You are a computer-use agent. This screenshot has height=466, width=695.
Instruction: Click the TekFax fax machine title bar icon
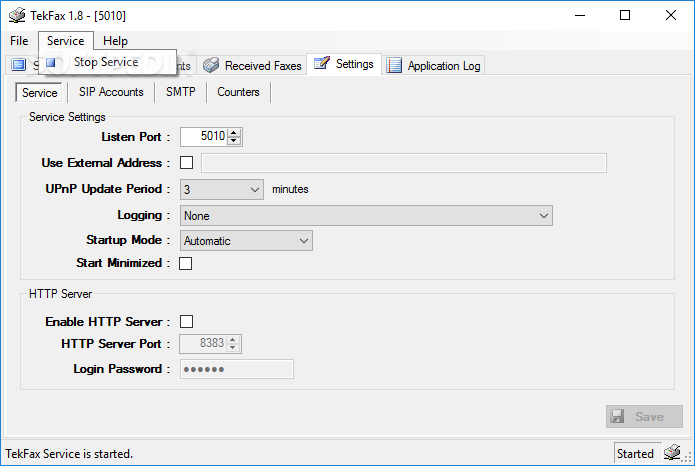coord(17,16)
